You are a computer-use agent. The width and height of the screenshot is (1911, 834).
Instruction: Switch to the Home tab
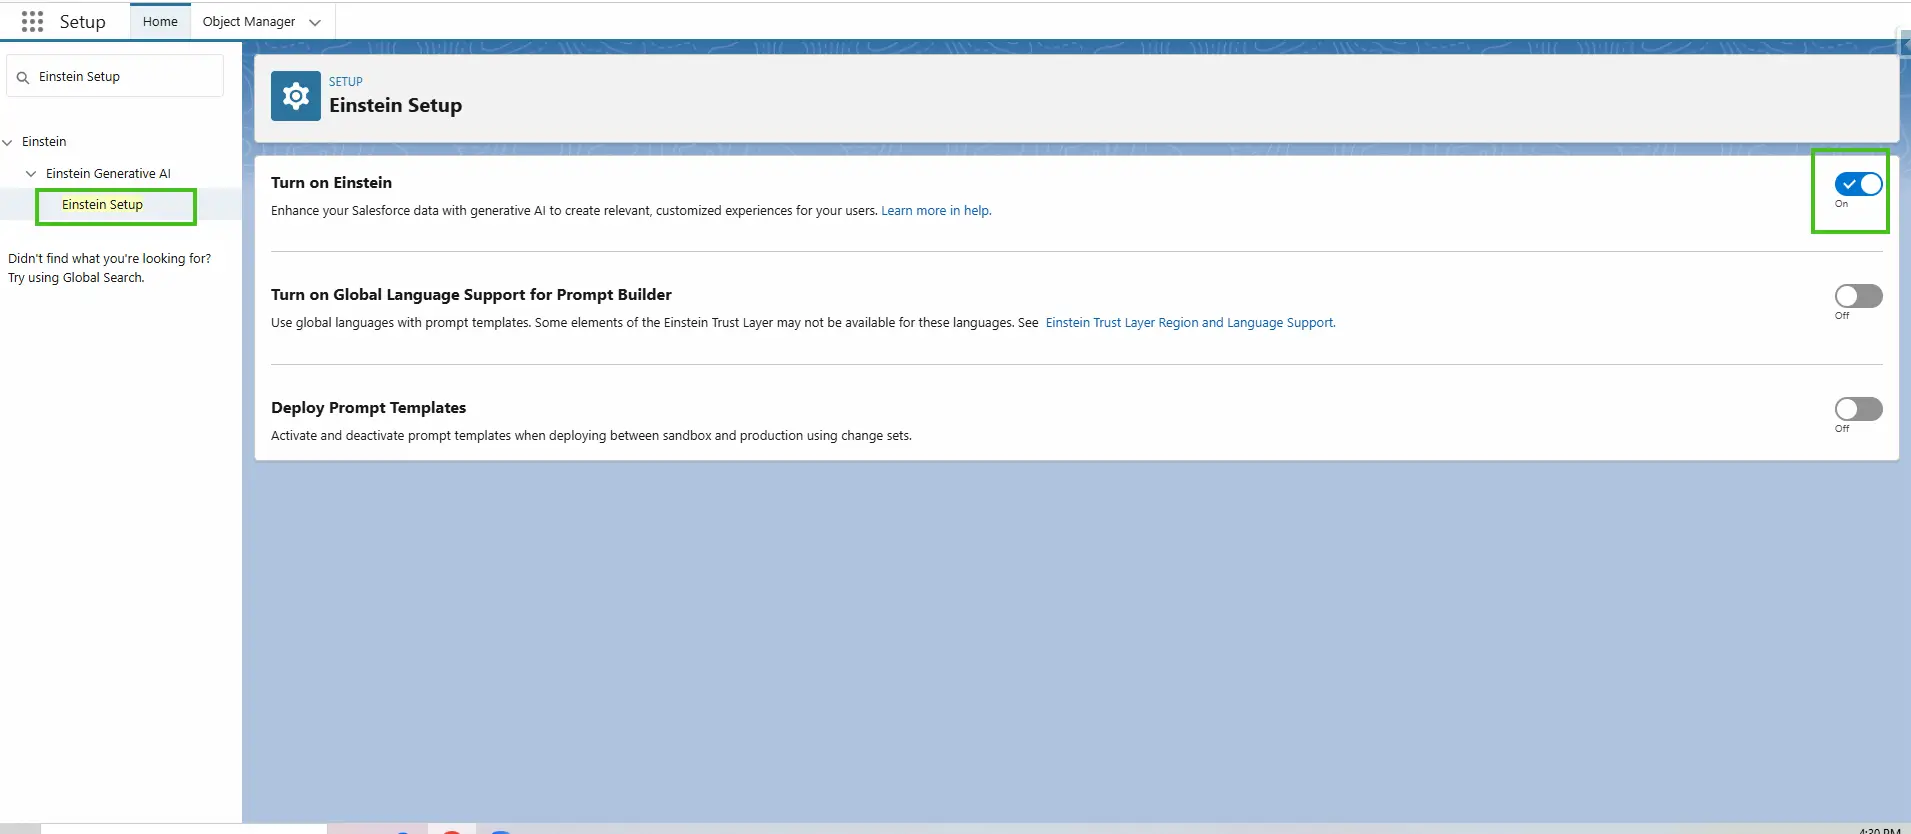160,21
